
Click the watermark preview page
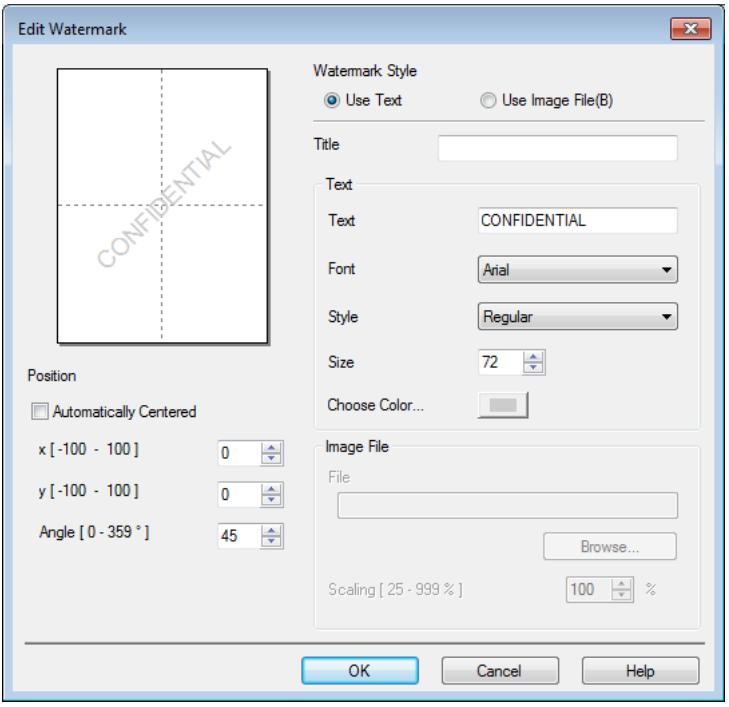(x=162, y=206)
